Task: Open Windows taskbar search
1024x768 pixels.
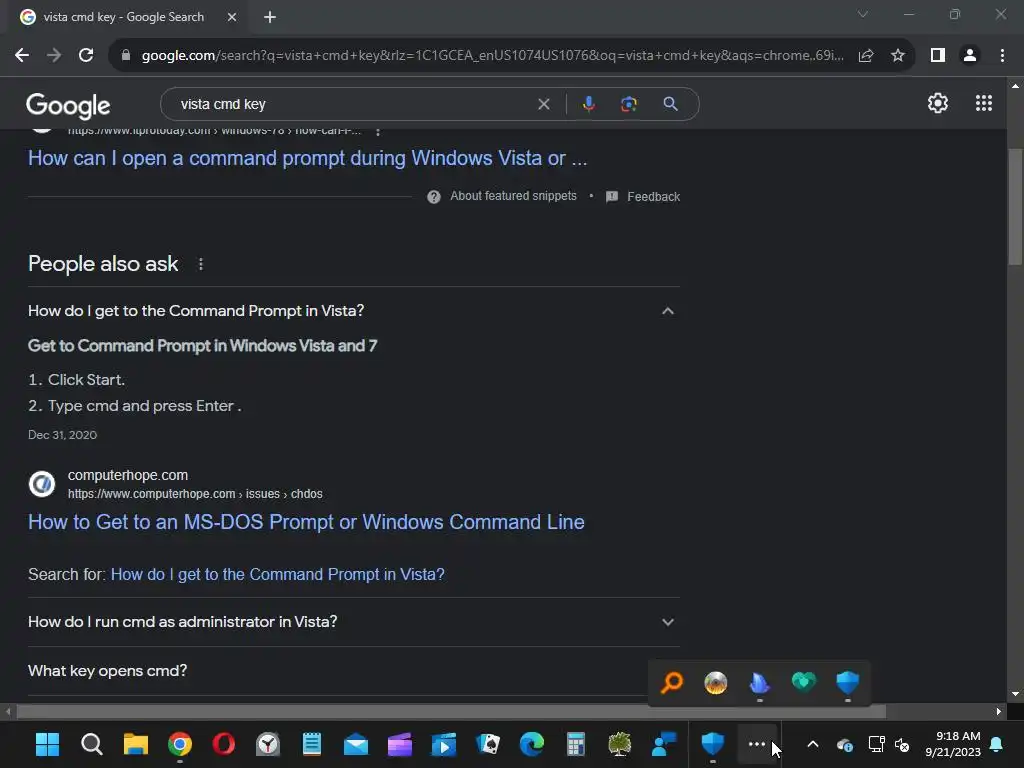Action: click(x=91, y=744)
